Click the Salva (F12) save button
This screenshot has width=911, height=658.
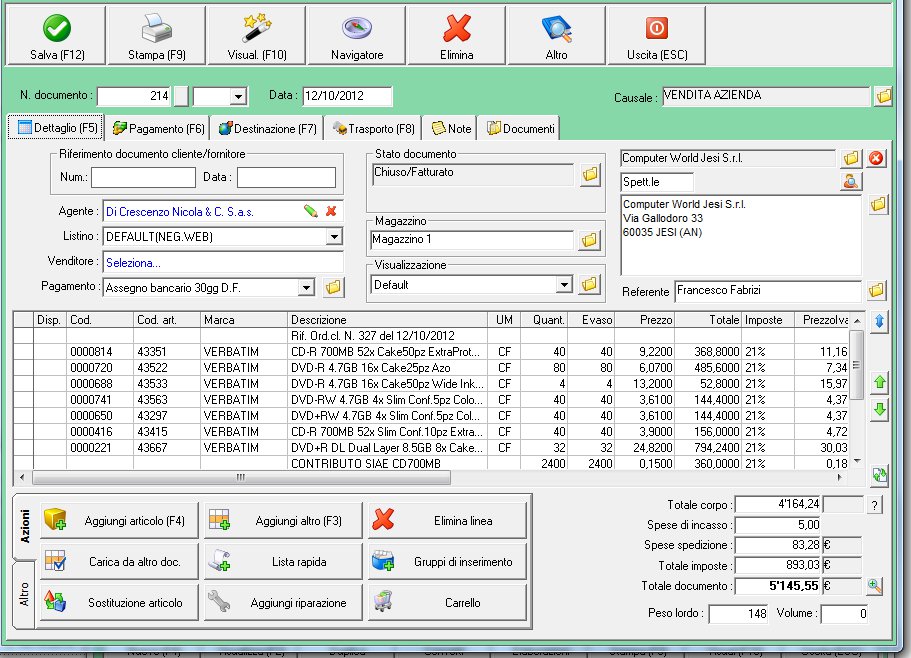pos(55,36)
